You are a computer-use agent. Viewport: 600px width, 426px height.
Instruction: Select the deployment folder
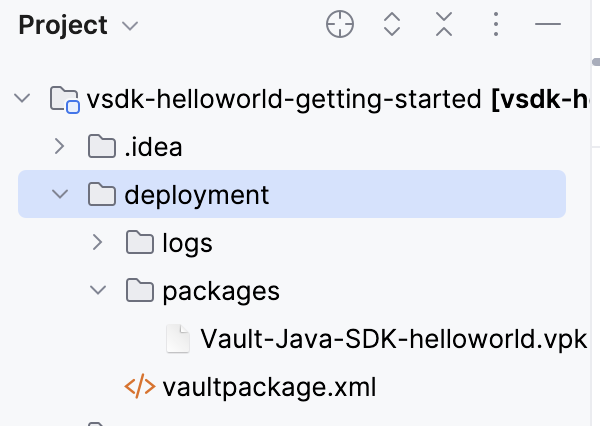(x=196, y=195)
